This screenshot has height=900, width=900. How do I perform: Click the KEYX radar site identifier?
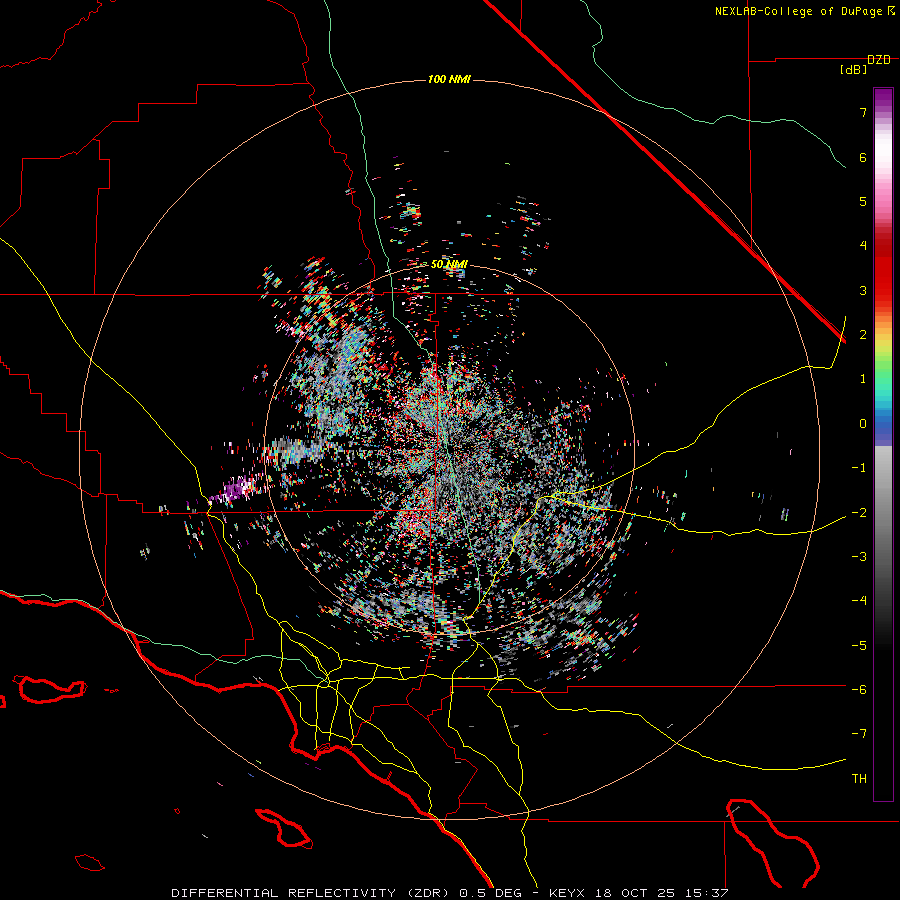click(567, 893)
